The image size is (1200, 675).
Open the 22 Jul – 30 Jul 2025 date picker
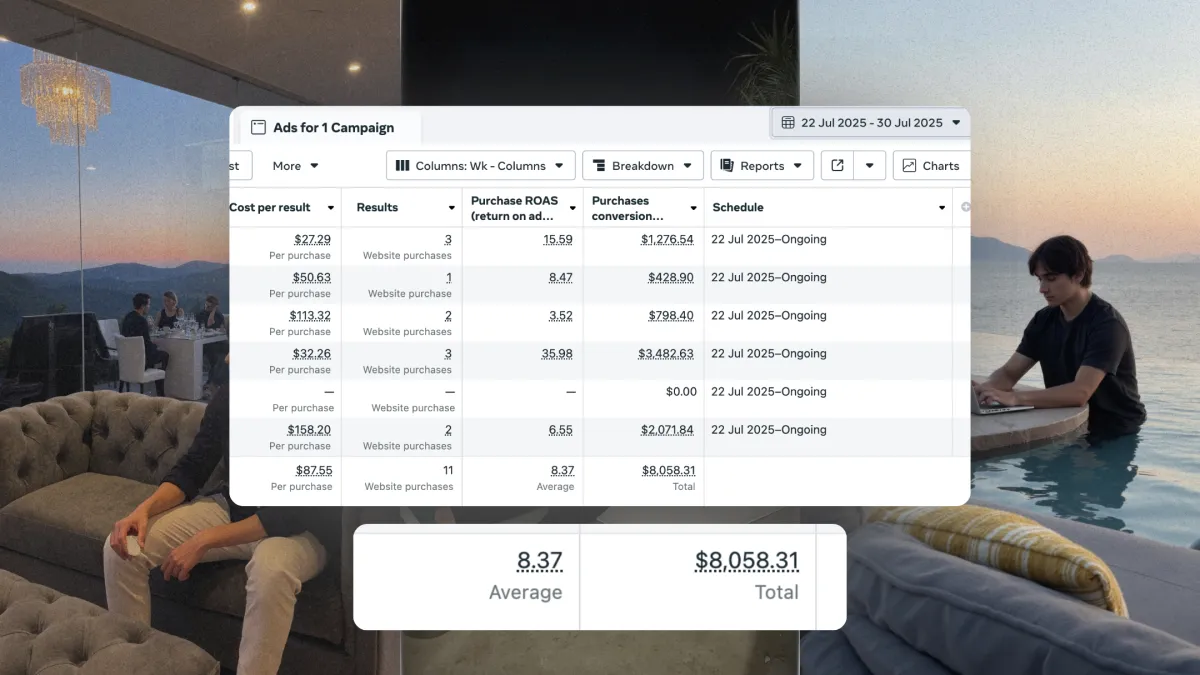[x=871, y=123]
